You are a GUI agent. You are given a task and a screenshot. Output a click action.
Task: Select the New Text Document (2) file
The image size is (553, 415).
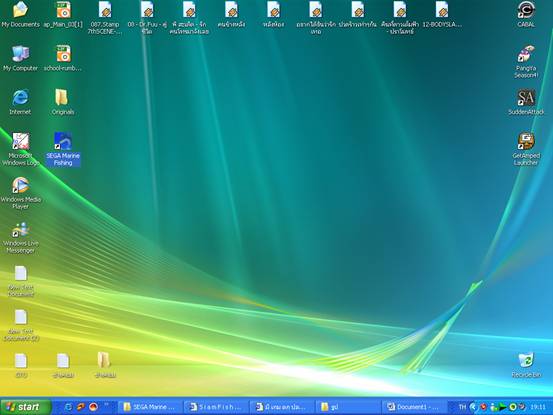tap(20, 325)
